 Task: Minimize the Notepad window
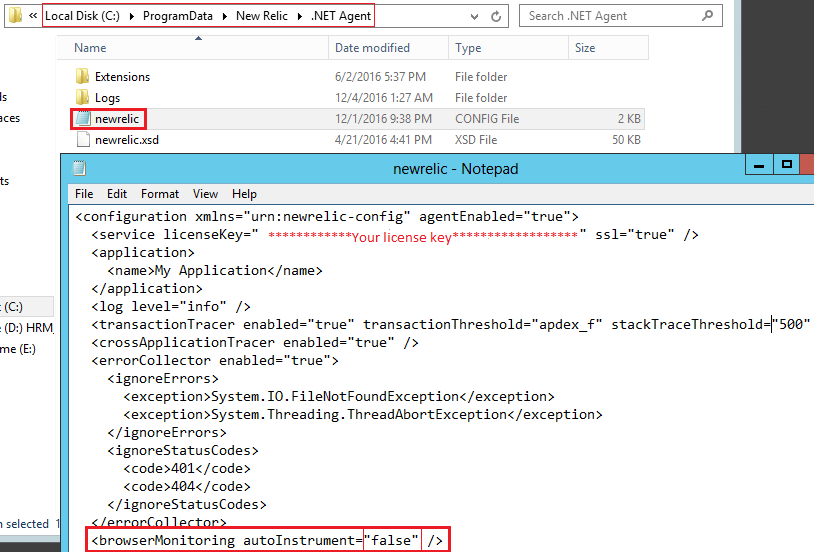(x=759, y=166)
